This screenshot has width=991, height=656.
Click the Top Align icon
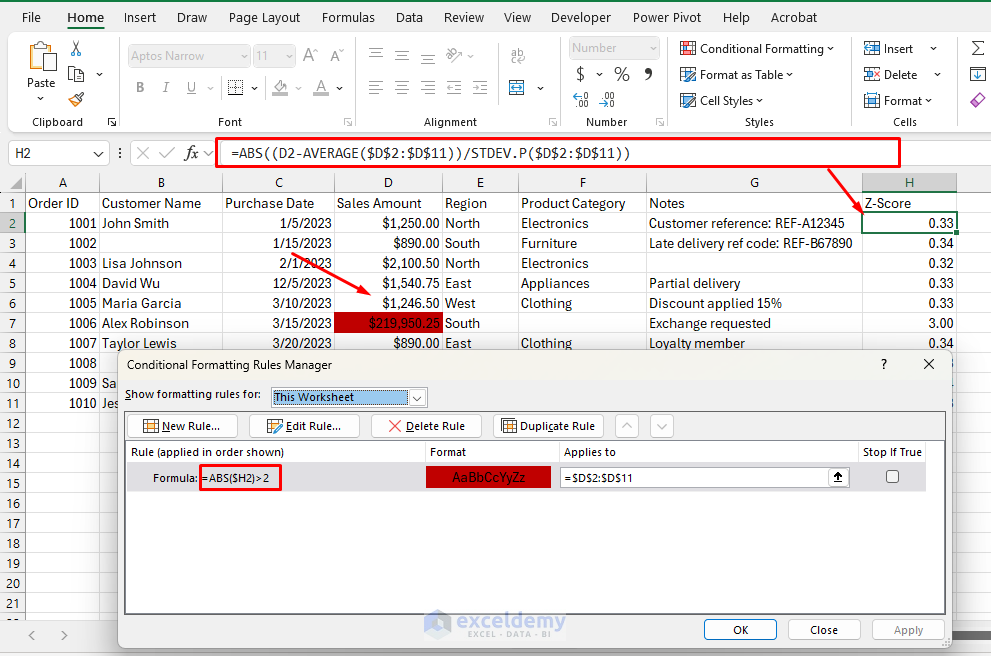(x=376, y=55)
